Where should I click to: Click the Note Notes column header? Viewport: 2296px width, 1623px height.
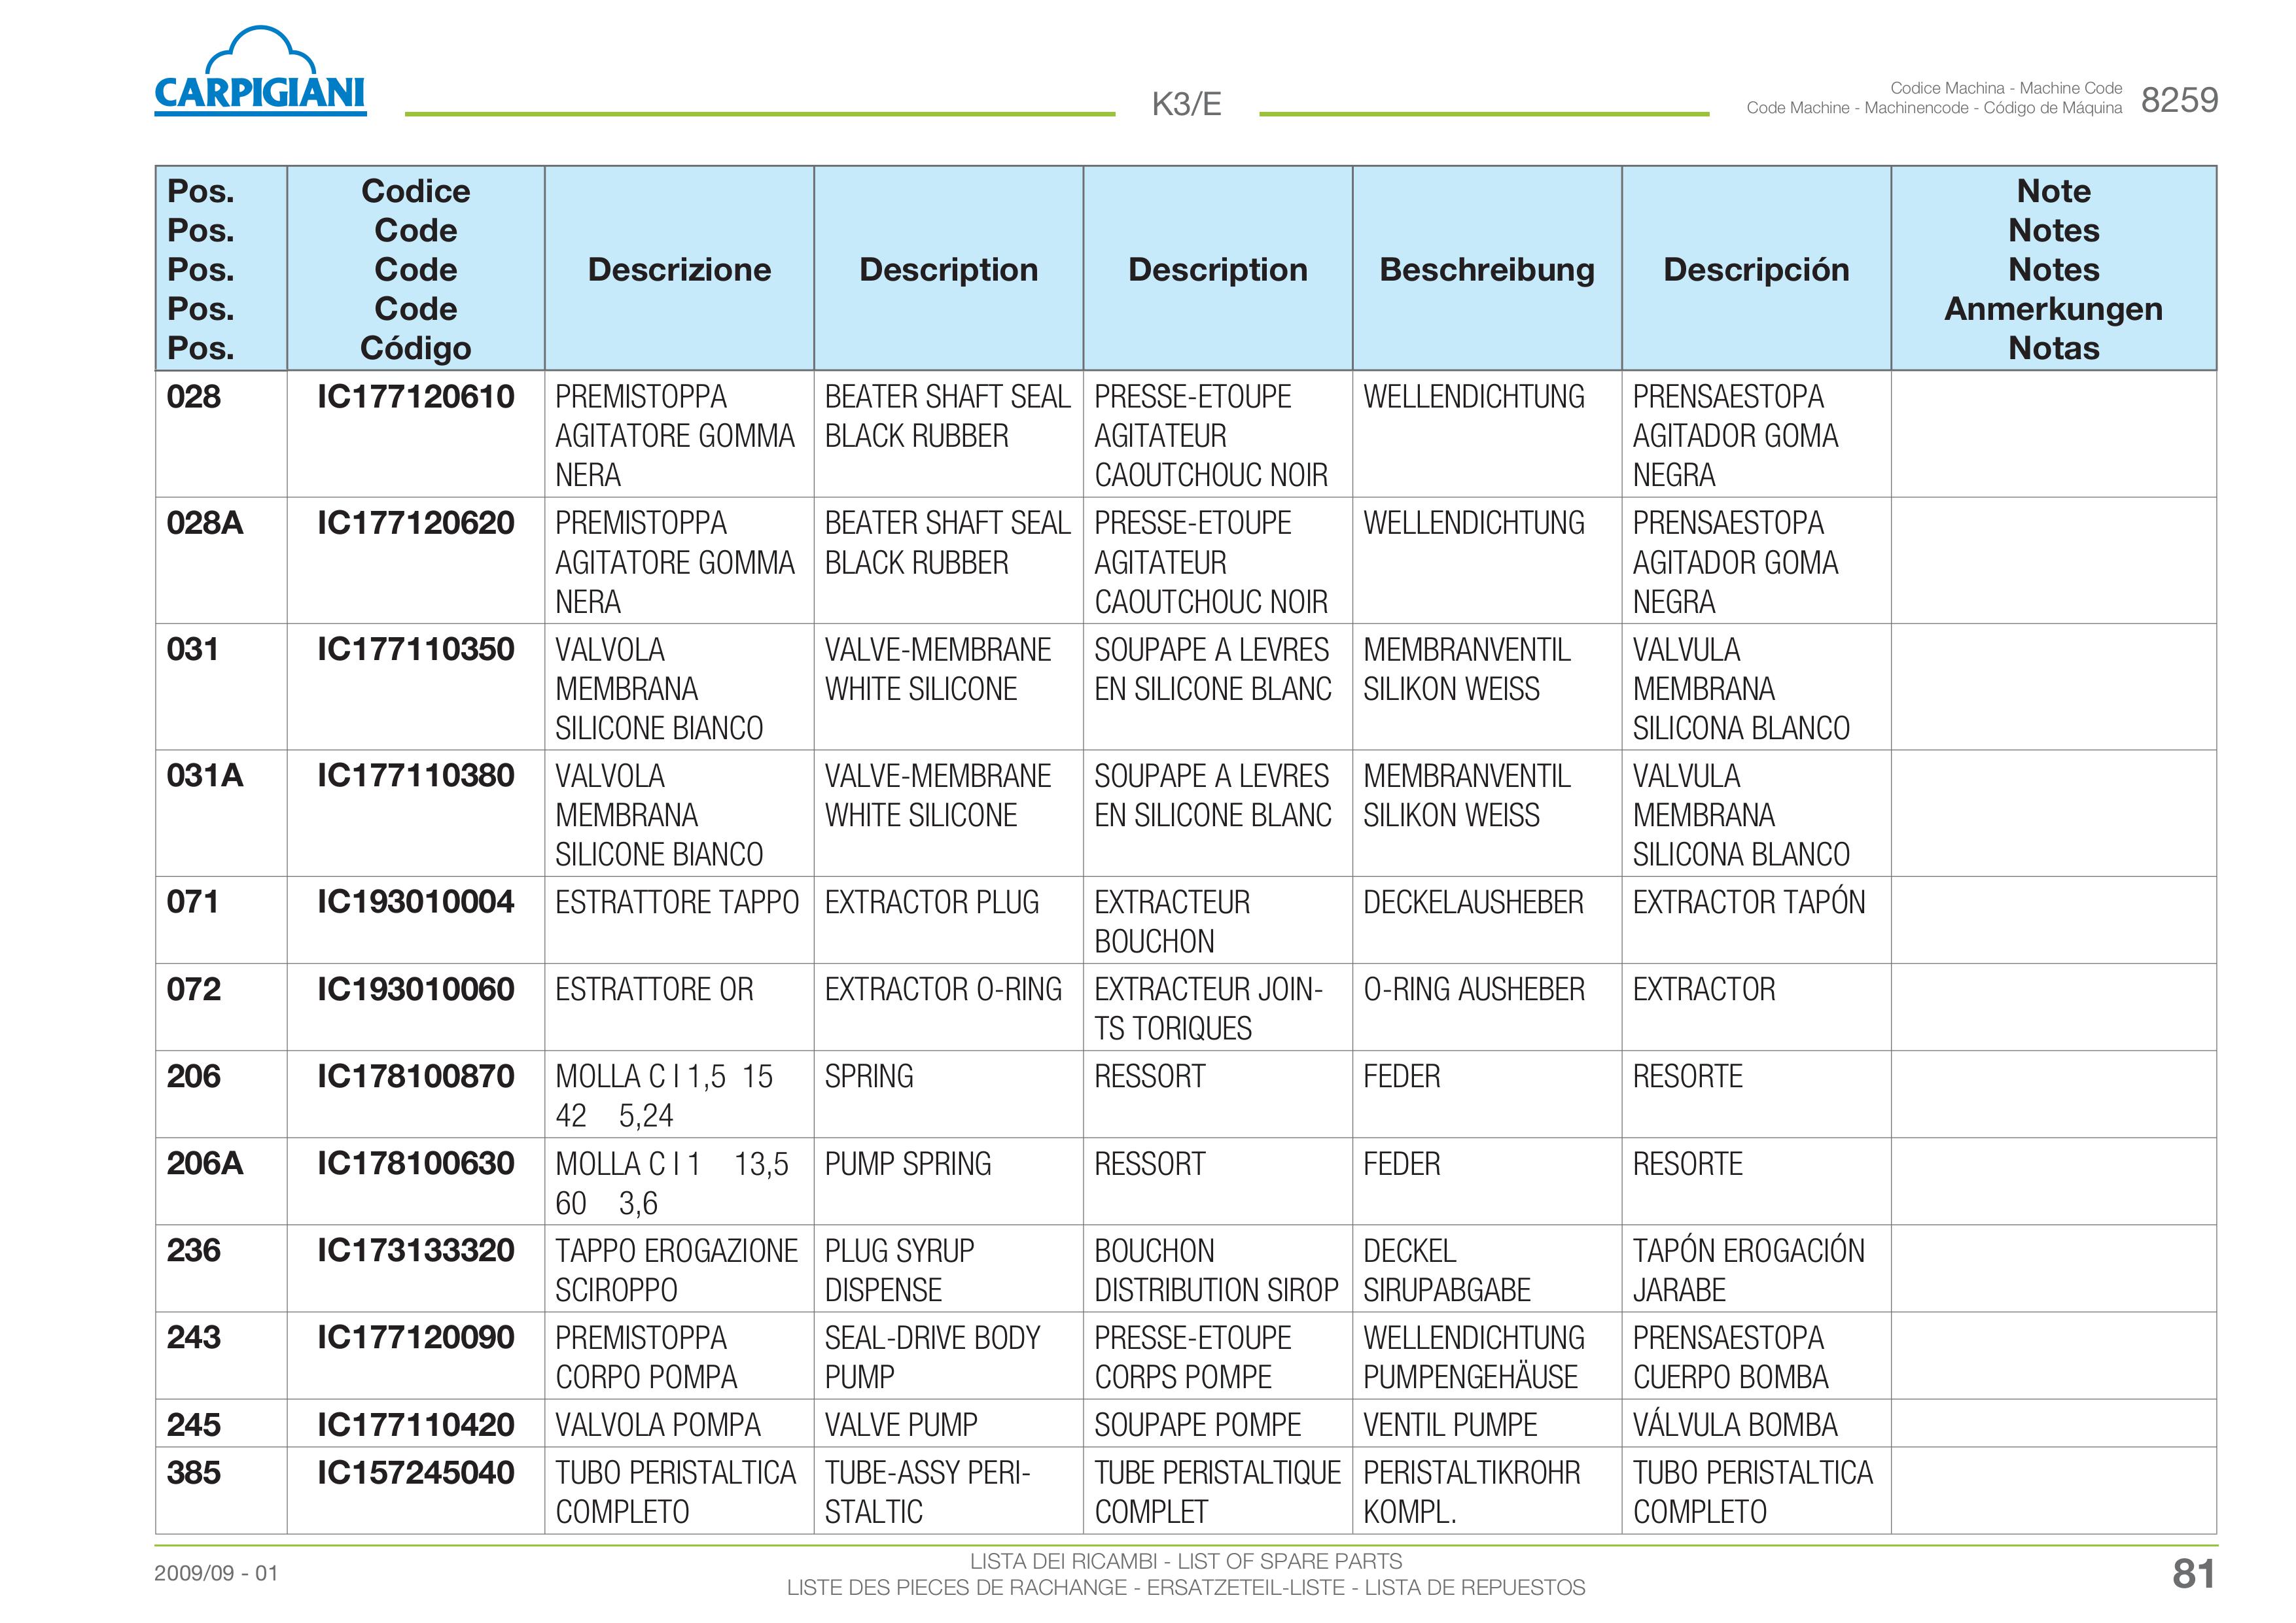[x=2053, y=269]
